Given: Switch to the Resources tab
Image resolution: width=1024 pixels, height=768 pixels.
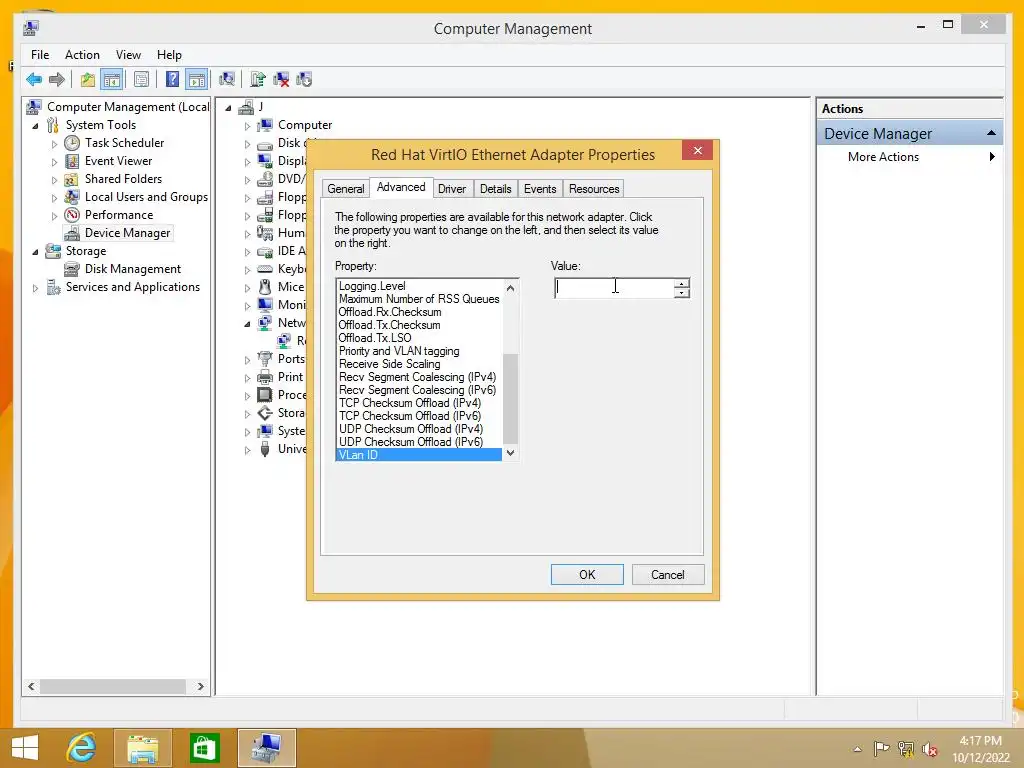Looking at the screenshot, I should [594, 189].
